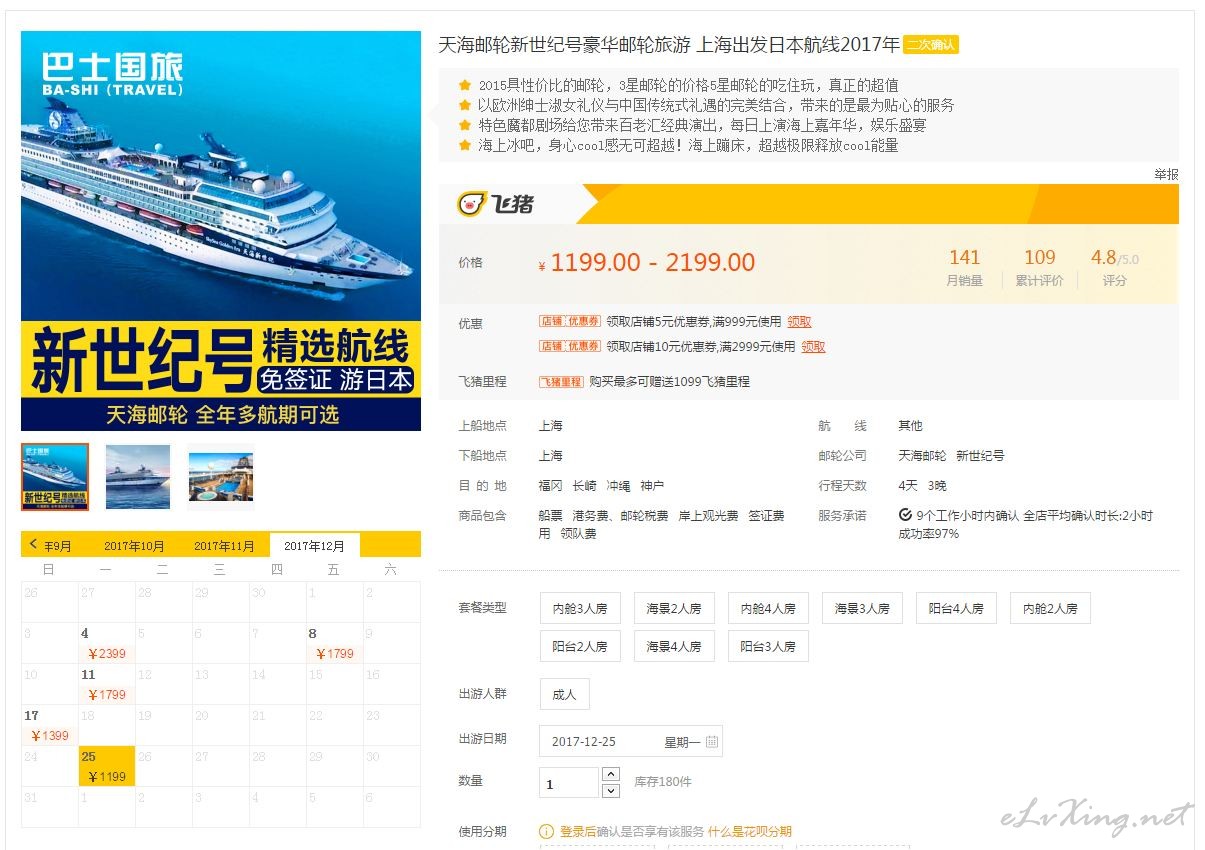Click 店铺优惠券 tag for the 10元 coupon

570,347
